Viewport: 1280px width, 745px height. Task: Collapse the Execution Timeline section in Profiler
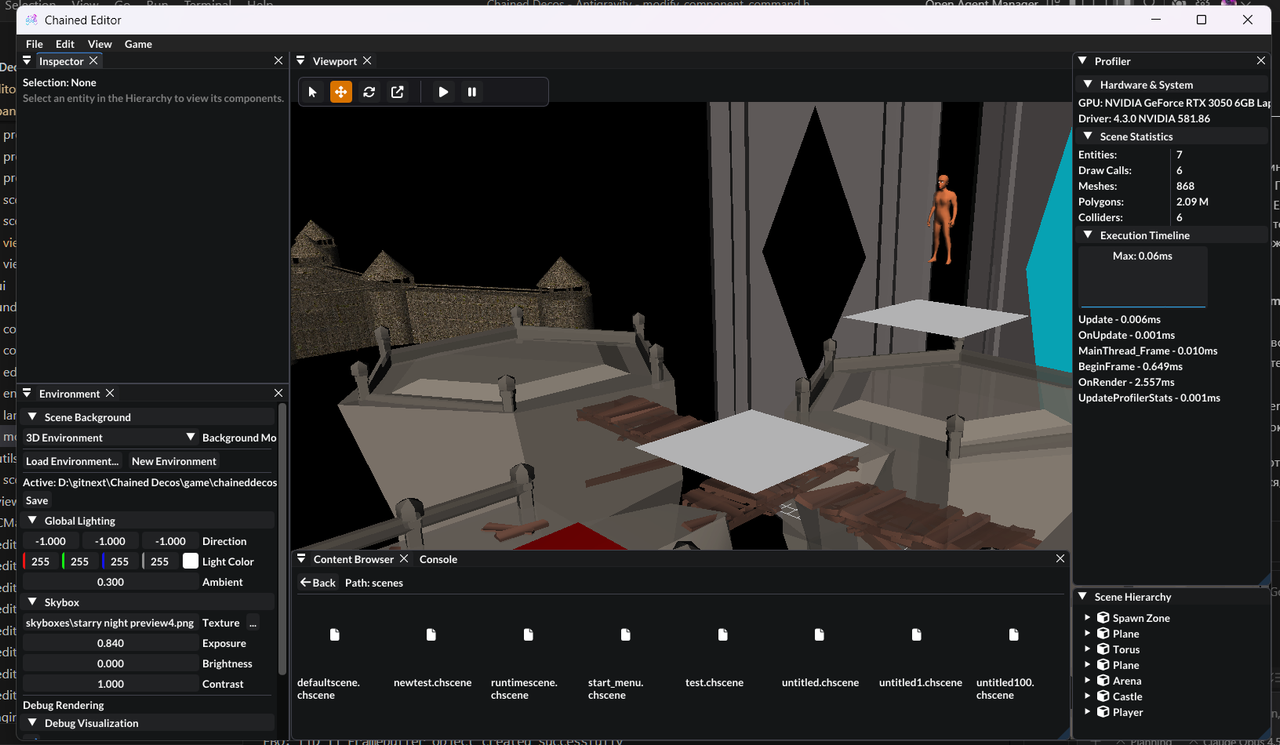click(1088, 235)
